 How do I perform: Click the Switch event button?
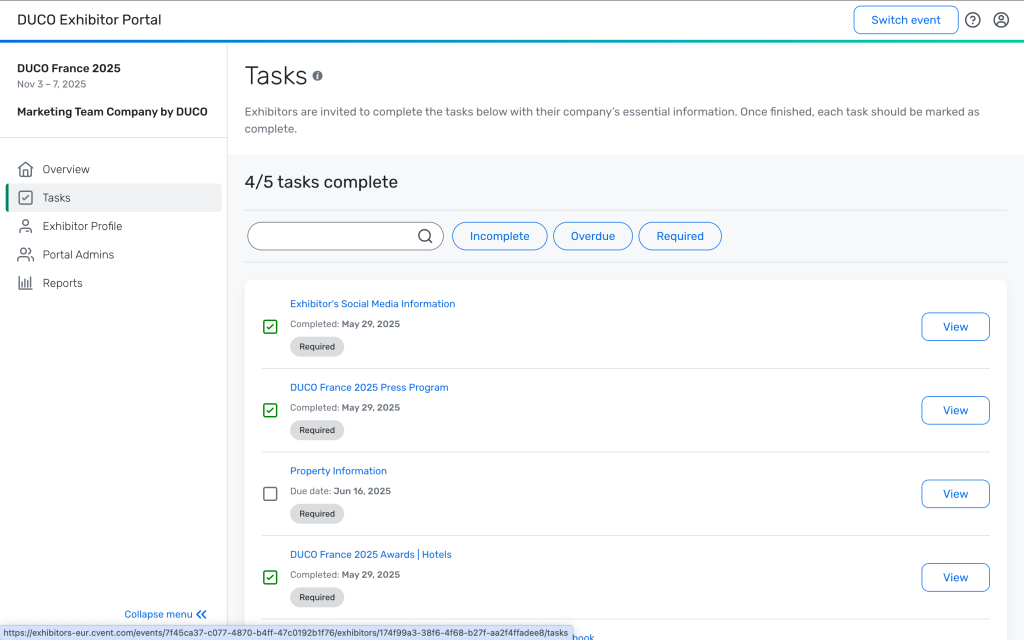pos(905,20)
